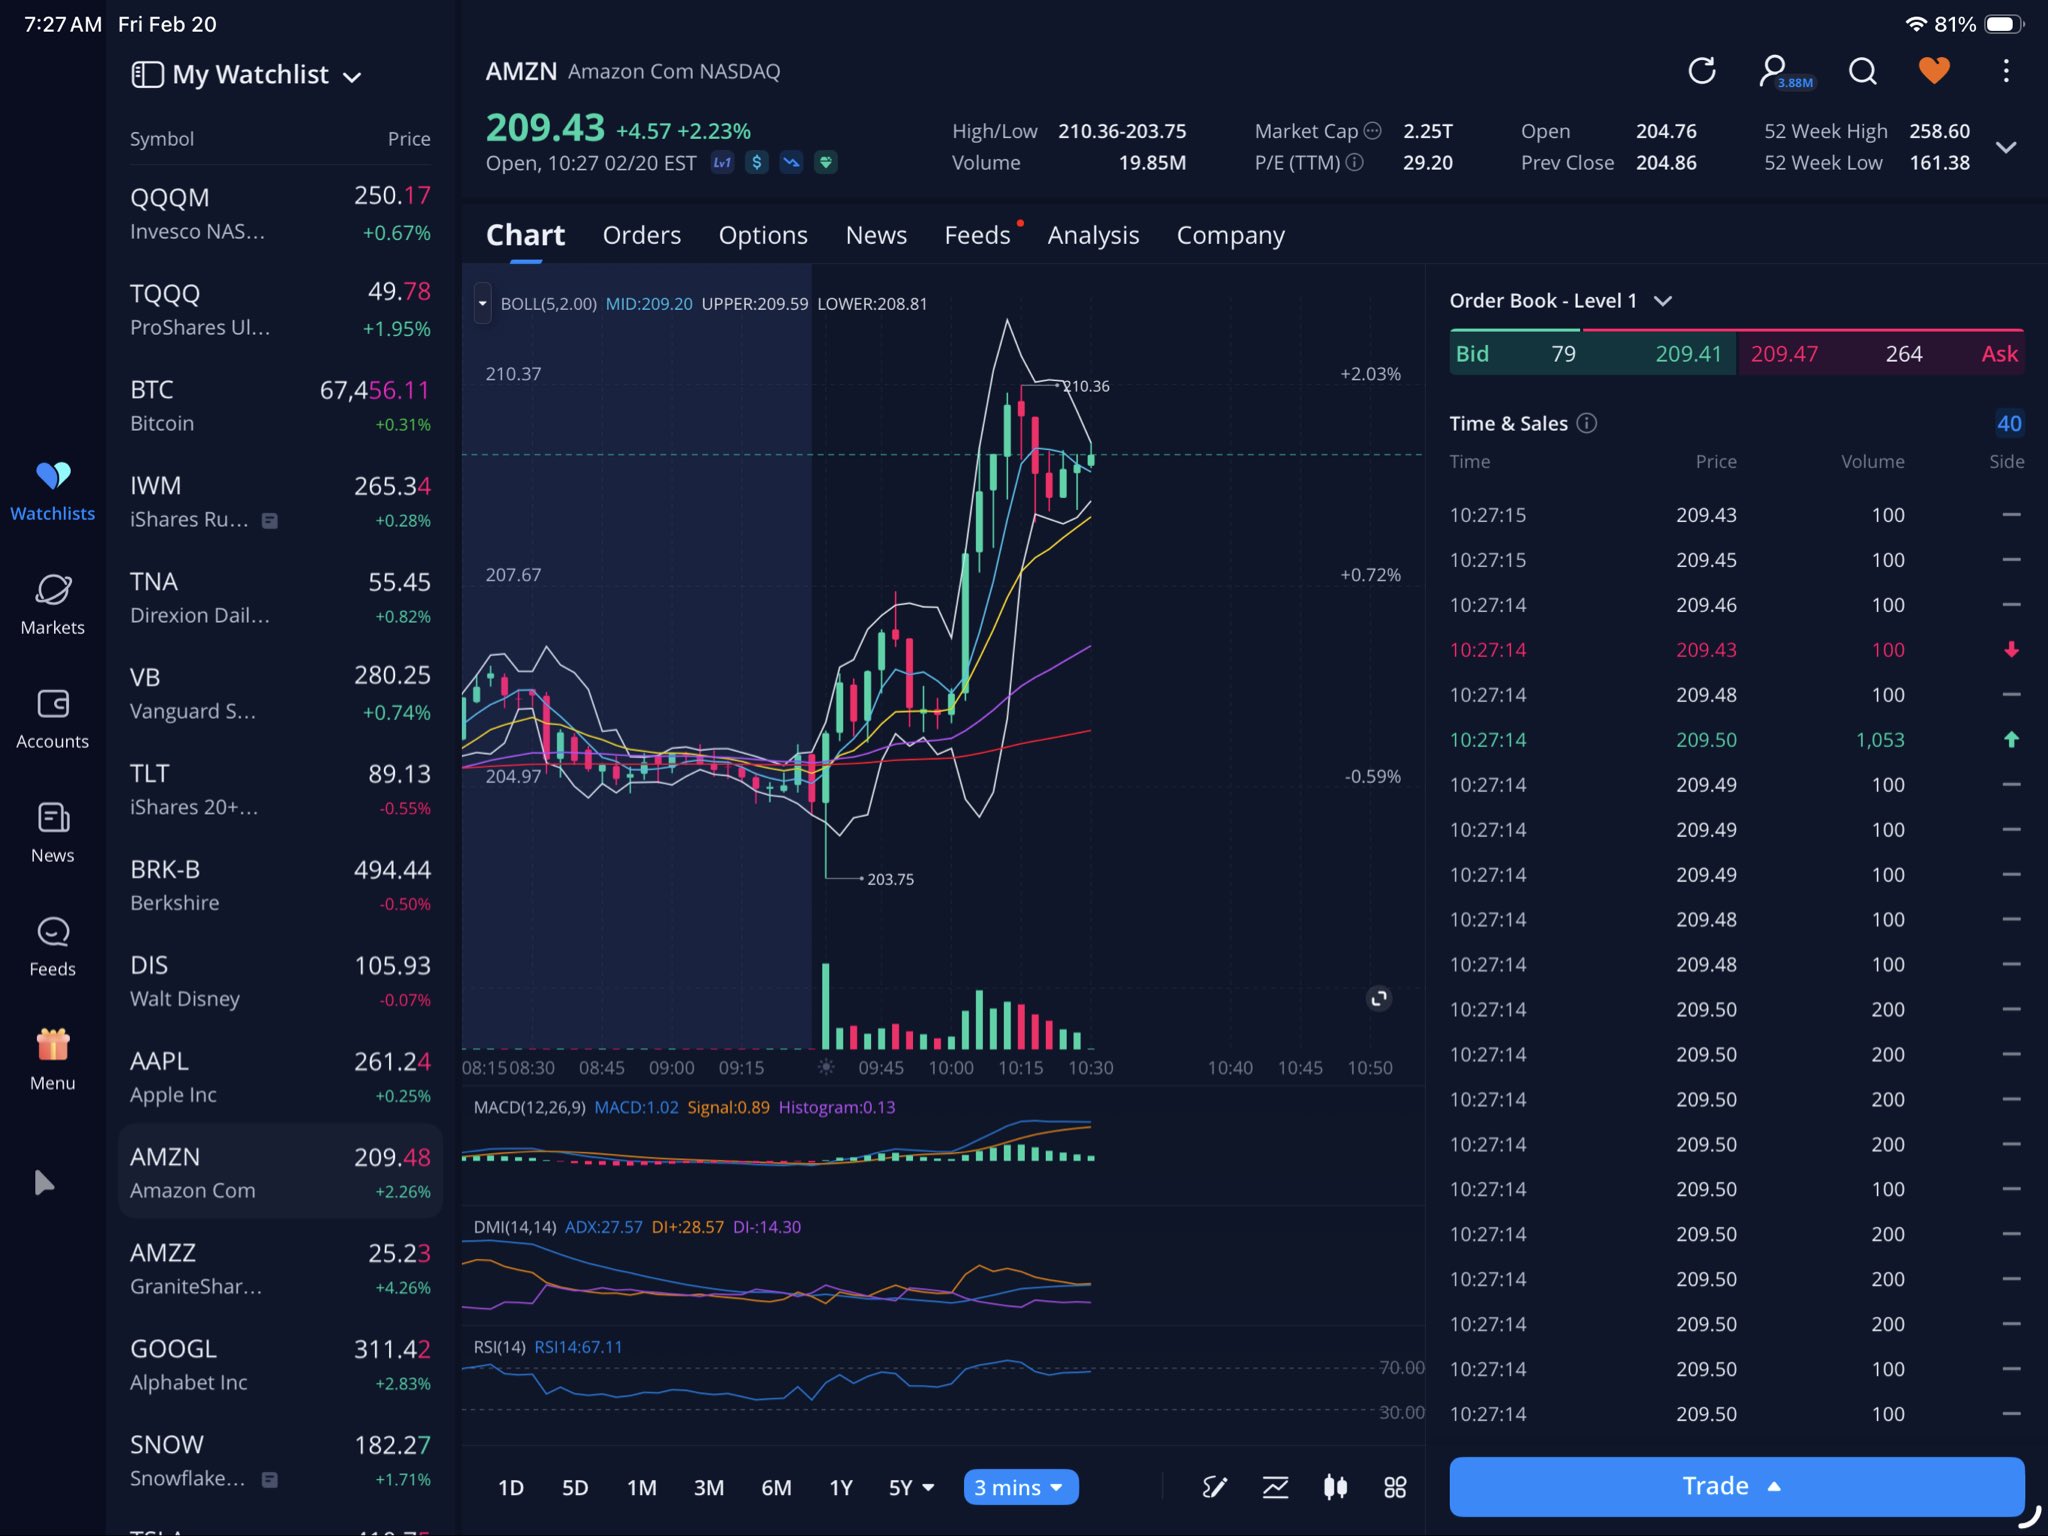Open the chart indicators icon
The height and width of the screenshot is (1536, 2048).
coord(1275,1487)
